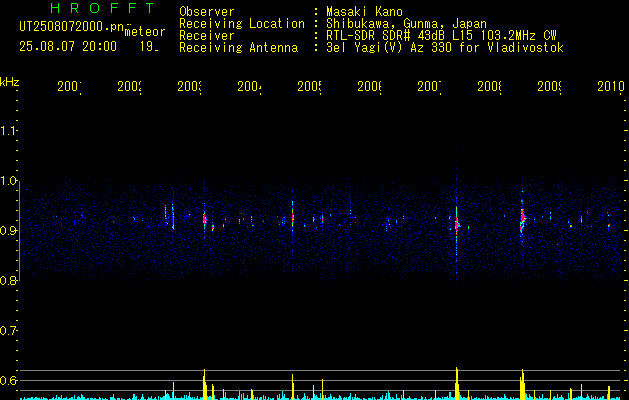Click the "Receiving Location" label
The height and width of the screenshot is (400, 629).
(x=242, y=24)
